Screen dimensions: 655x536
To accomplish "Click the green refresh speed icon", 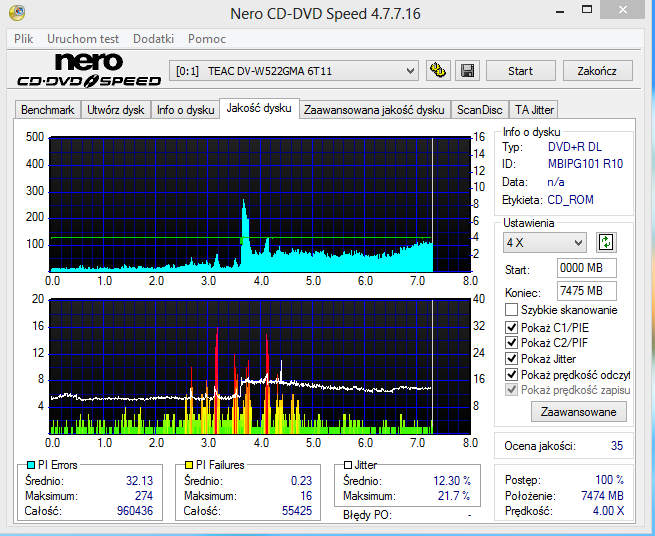I will tap(606, 242).
